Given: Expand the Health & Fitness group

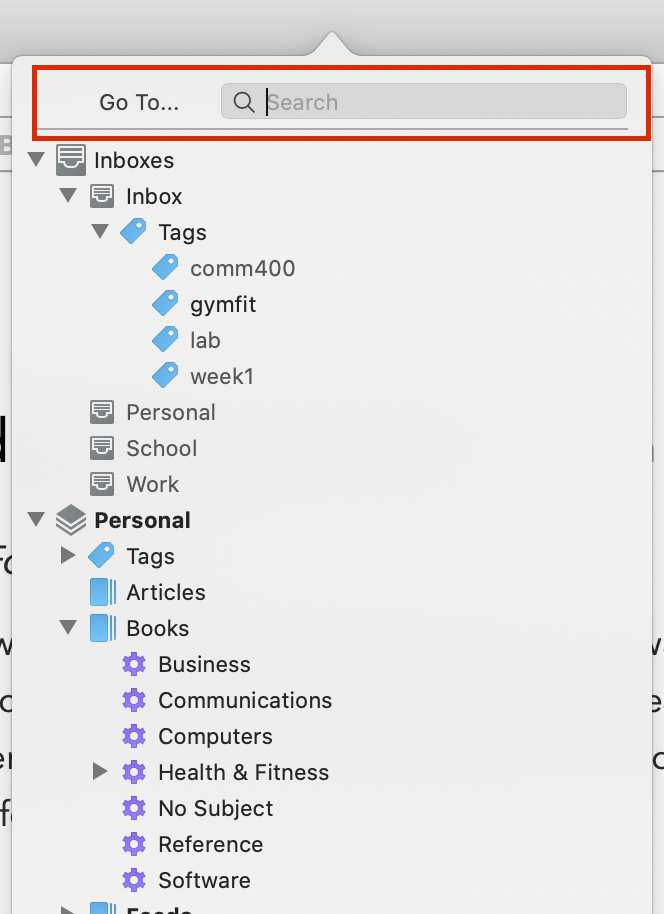Looking at the screenshot, I should [x=100, y=771].
